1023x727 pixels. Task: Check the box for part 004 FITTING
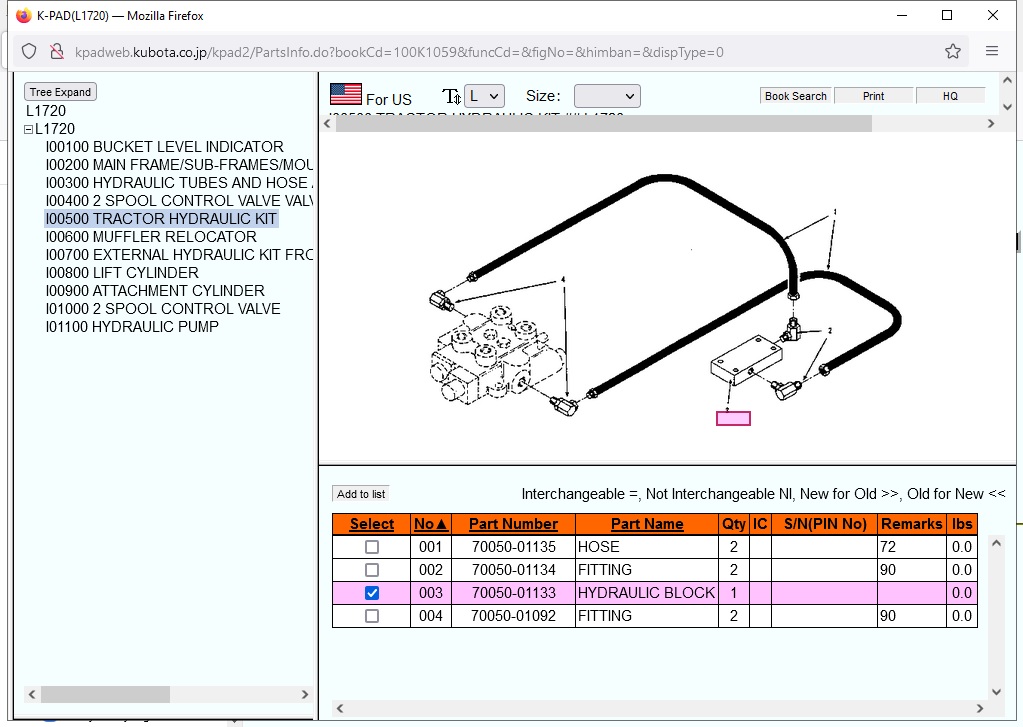point(372,615)
